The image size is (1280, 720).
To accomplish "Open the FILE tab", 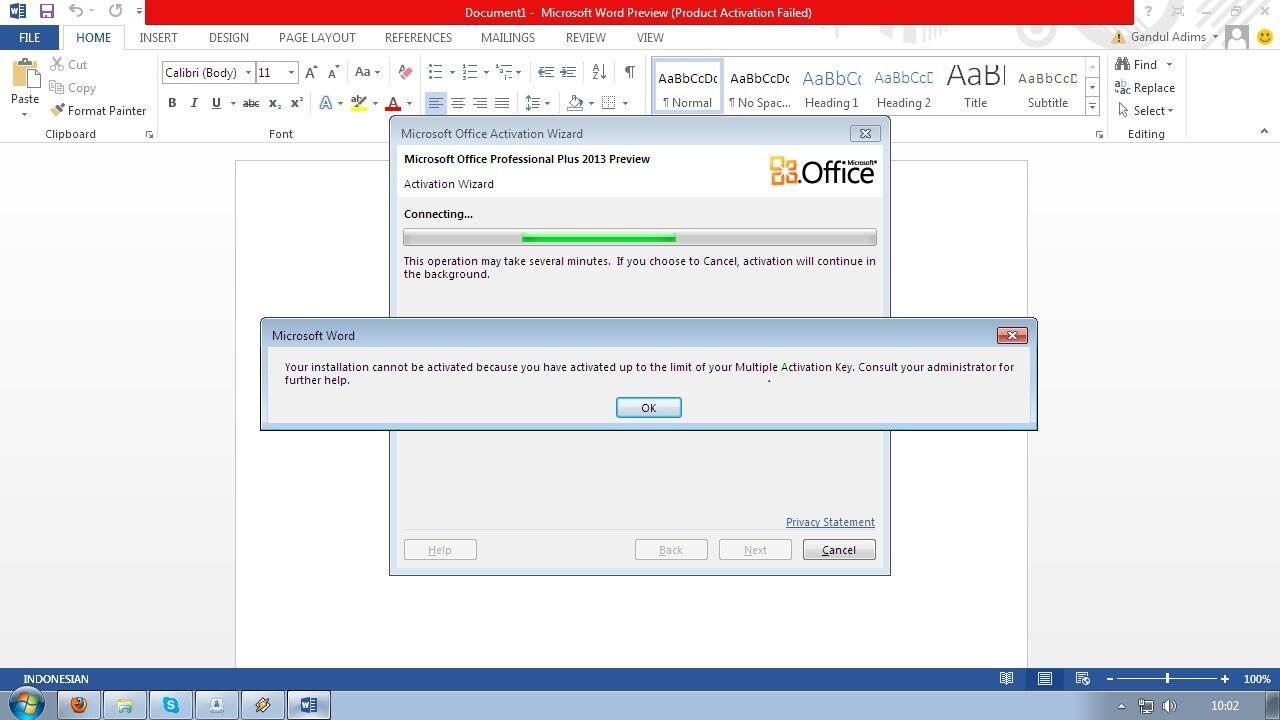I will click(29, 37).
